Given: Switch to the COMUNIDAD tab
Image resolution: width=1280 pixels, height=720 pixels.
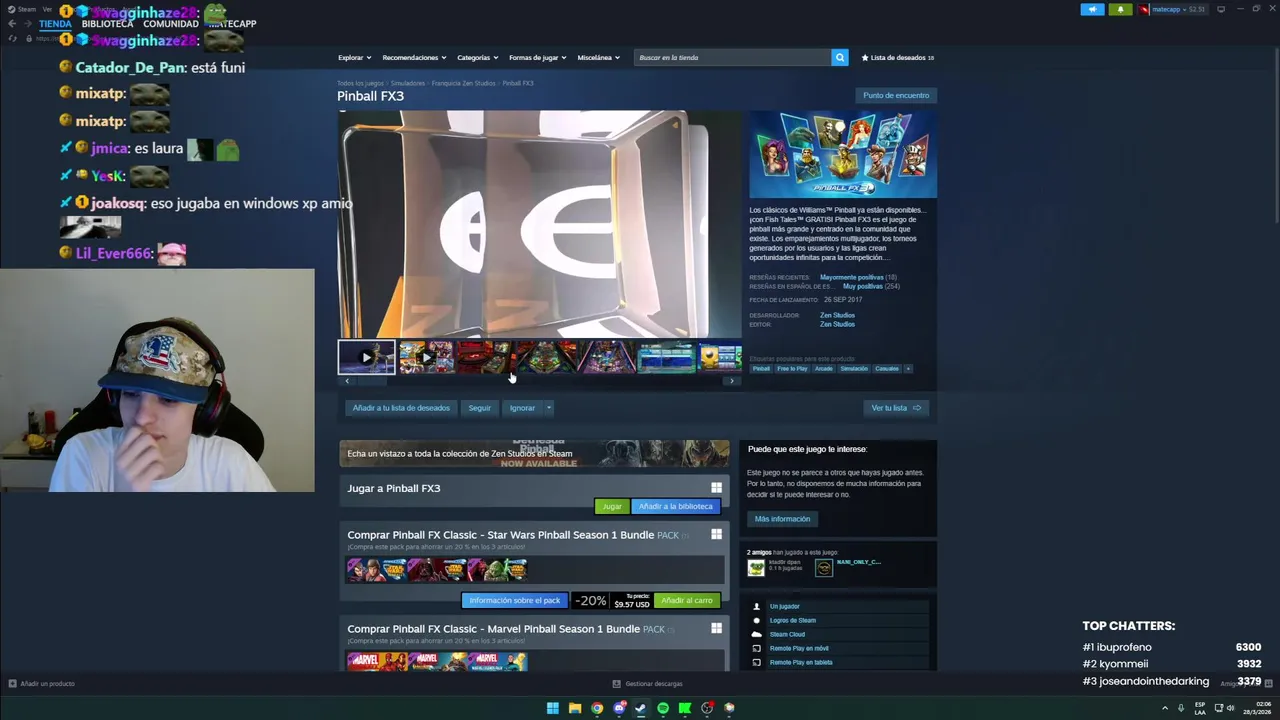Looking at the screenshot, I should (x=171, y=24).
